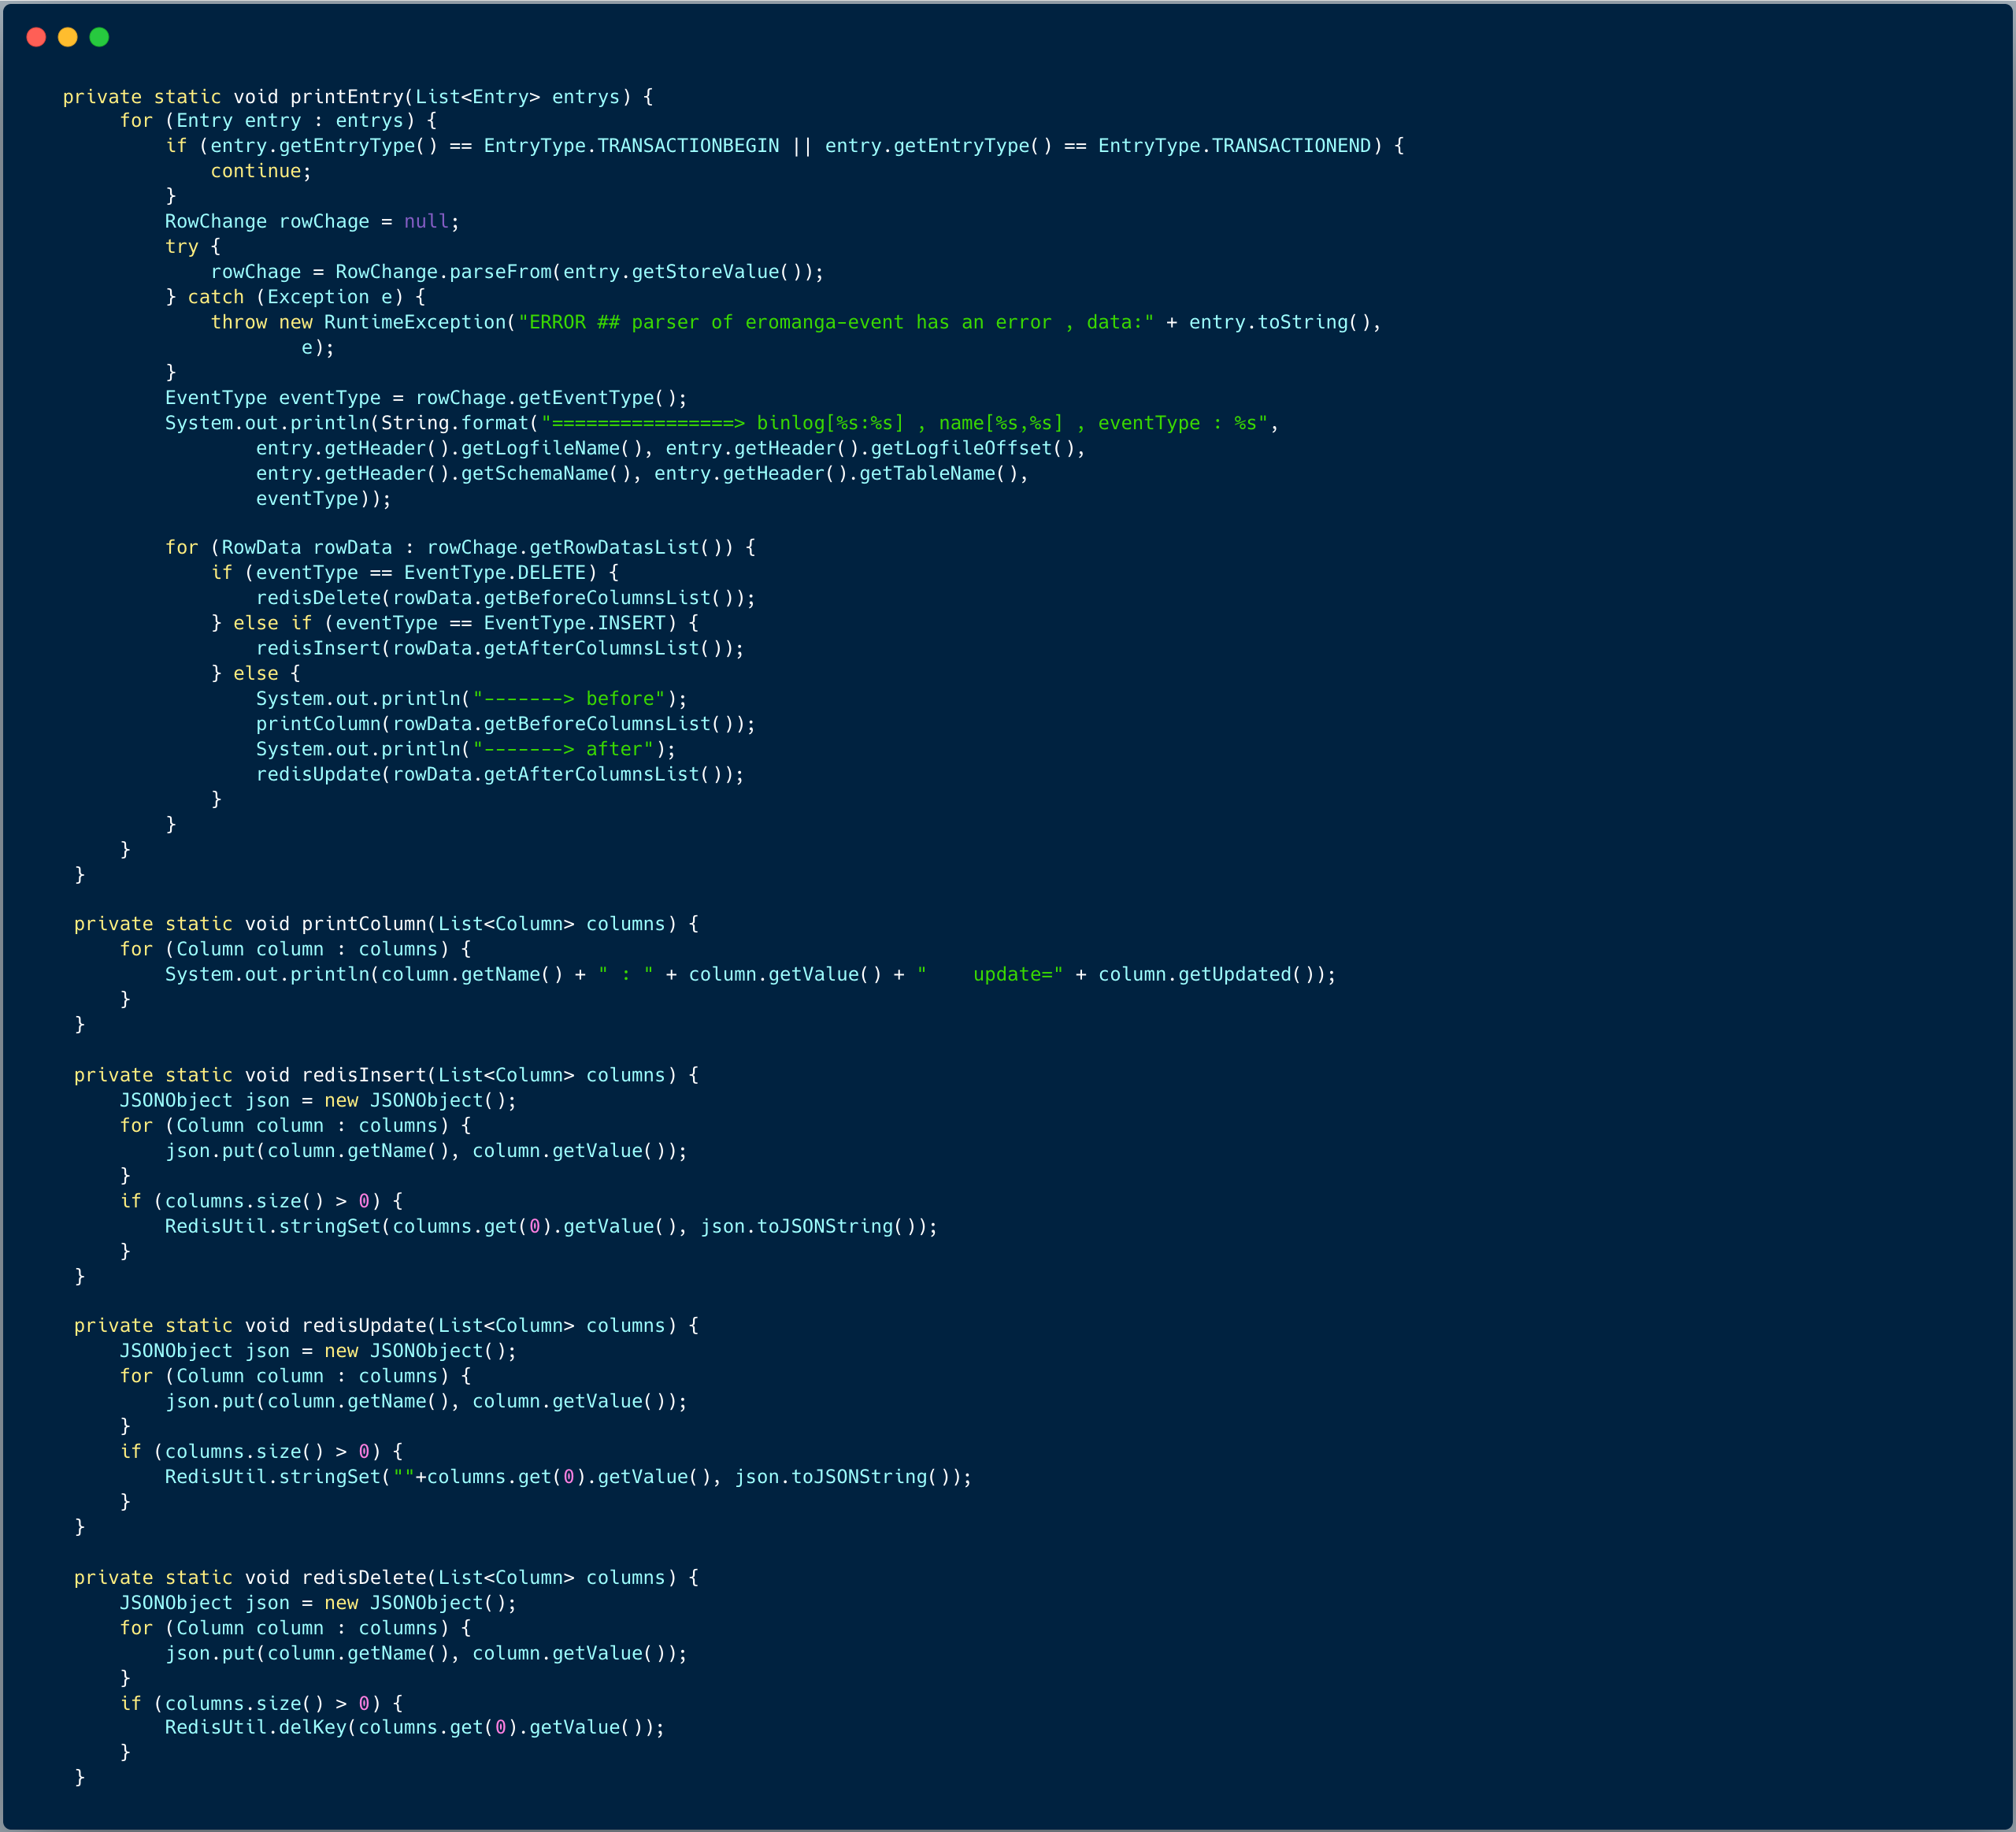2016x1832 pixels.
Task: Click the redisInsert method declaration name
Action: pyautogui.click(x=364, y=1075)
